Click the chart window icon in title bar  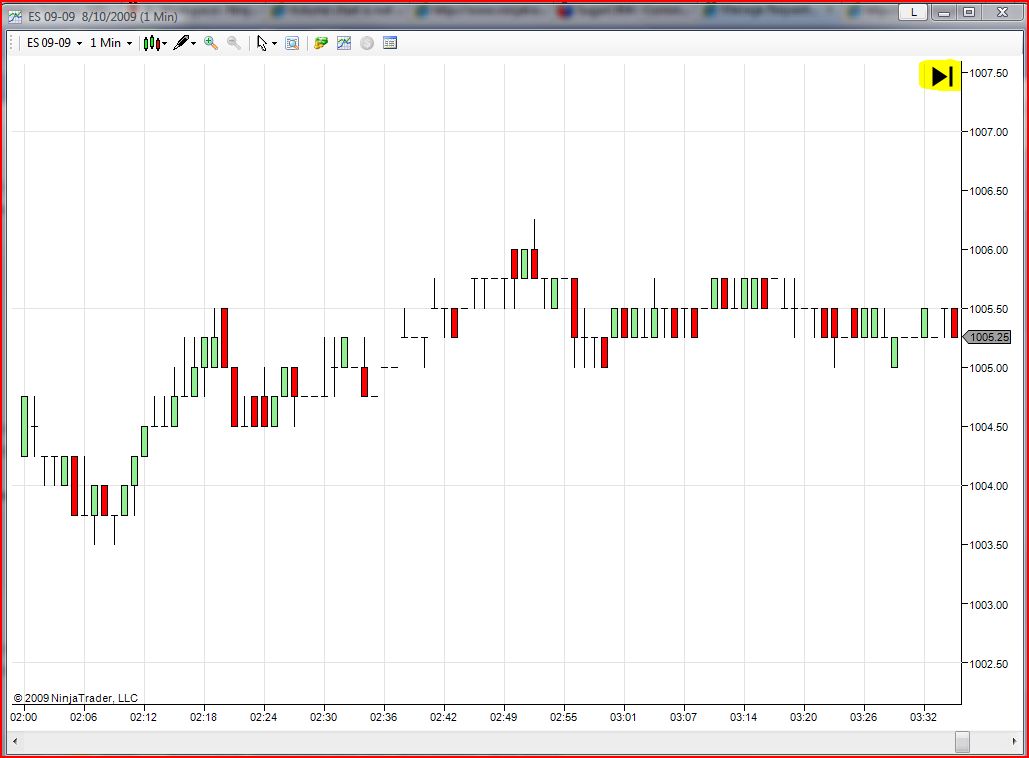[14, 16]
